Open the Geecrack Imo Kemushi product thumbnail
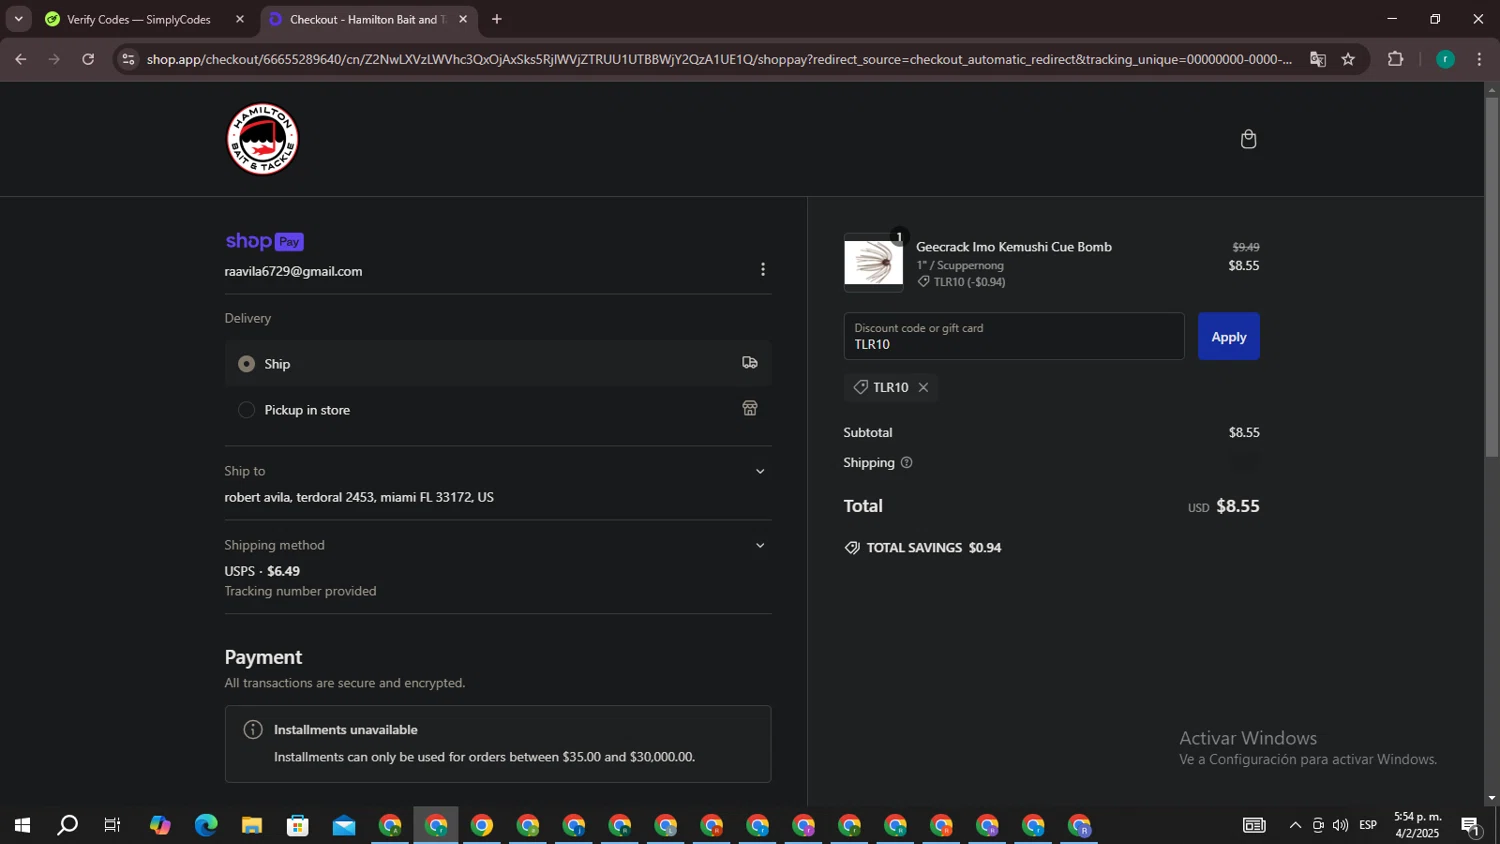 click(x=873, y=263)
